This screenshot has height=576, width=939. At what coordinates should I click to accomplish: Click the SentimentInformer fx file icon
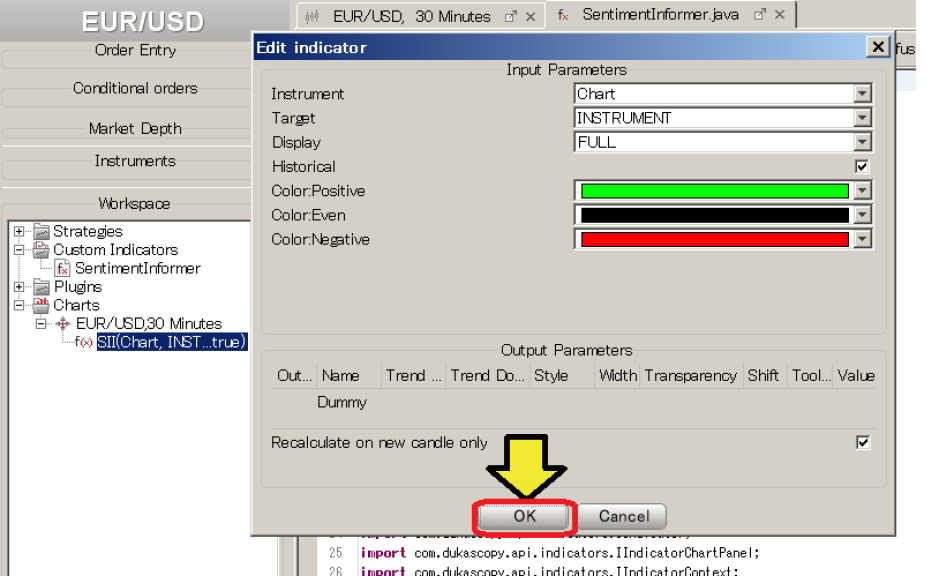(62, 268)
